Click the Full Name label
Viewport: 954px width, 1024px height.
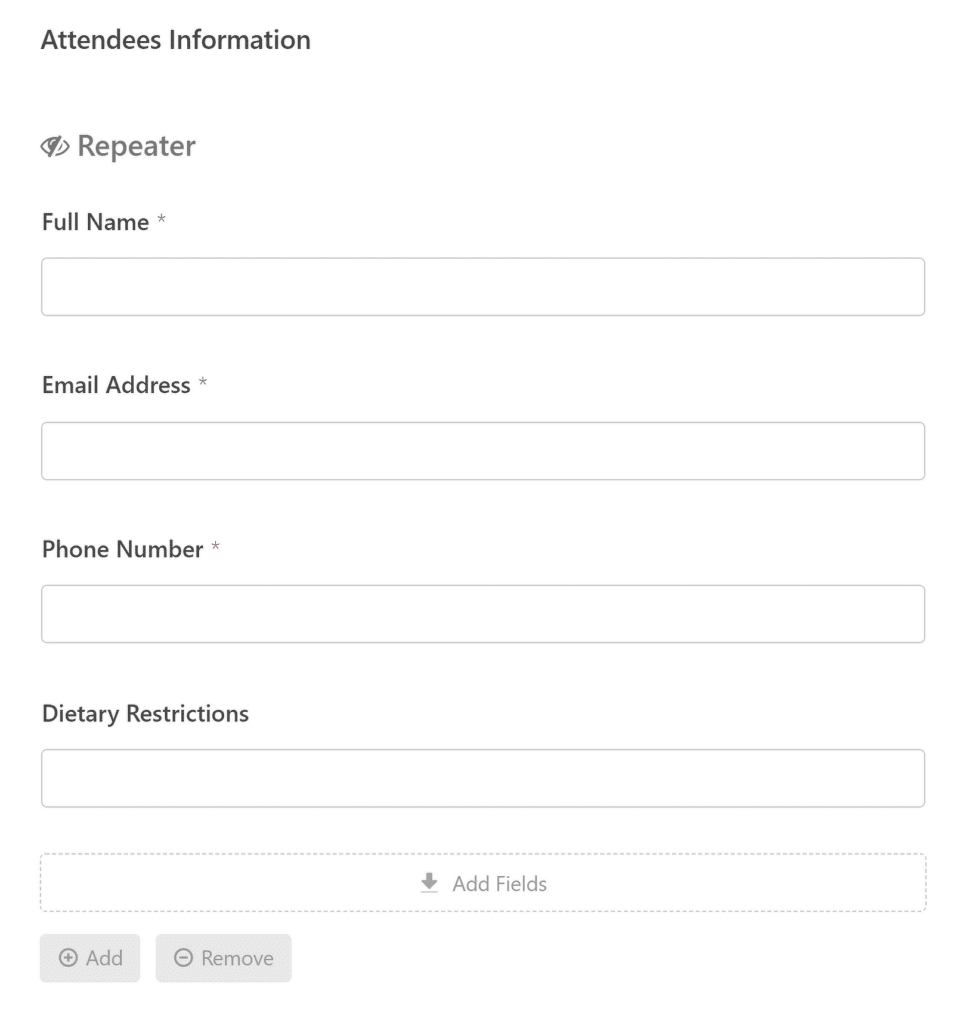tap(95, 222)
